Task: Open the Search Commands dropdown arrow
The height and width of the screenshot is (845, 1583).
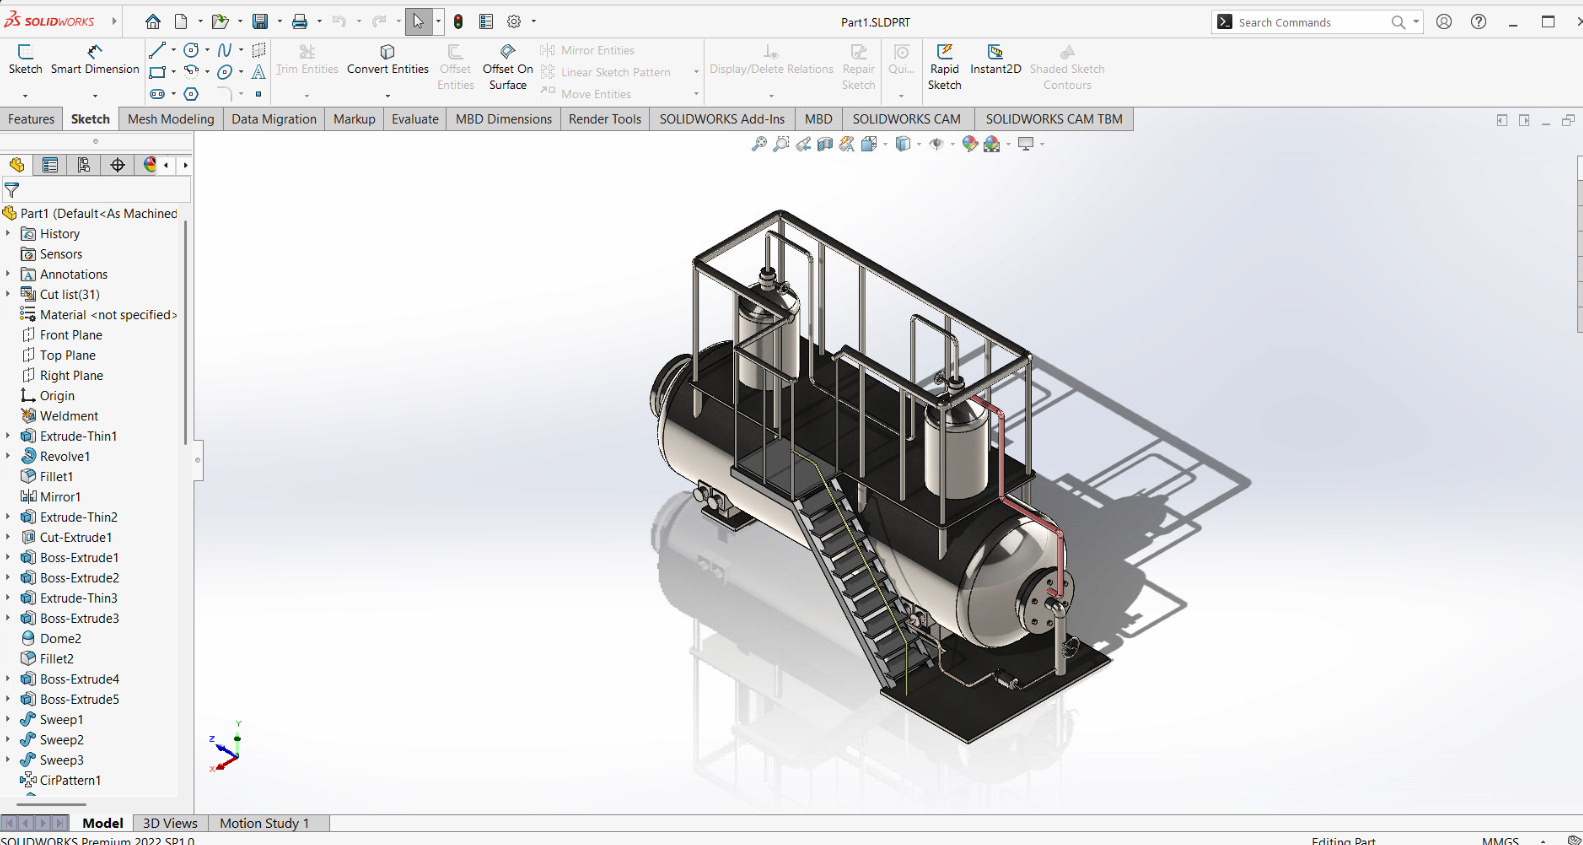Action: [x=1416, y=21]
